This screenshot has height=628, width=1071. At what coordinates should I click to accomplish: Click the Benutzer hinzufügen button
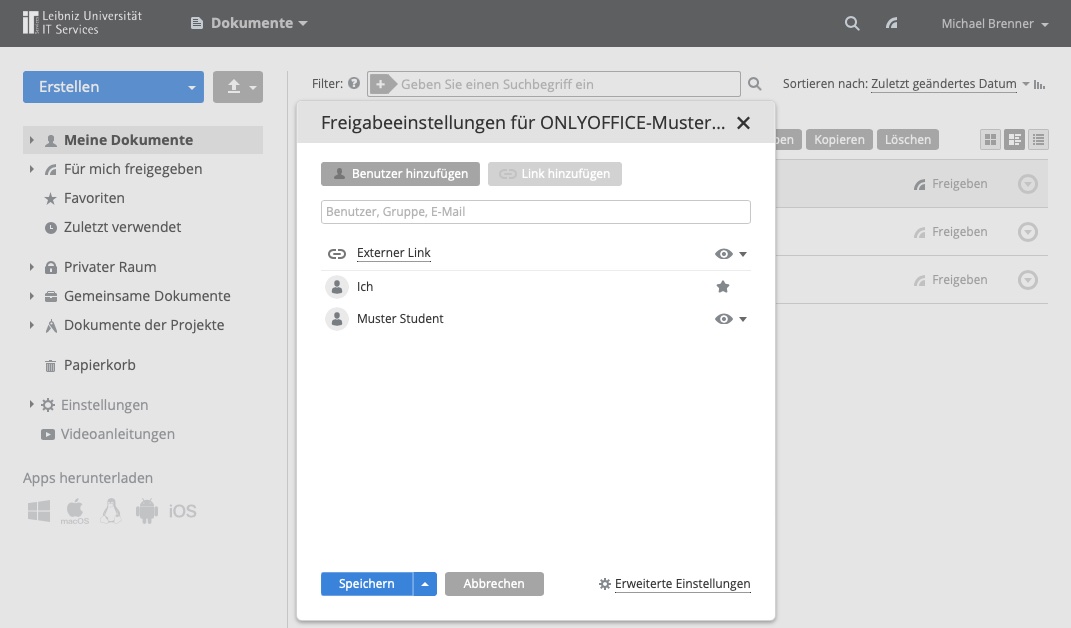tap(400, 174)
